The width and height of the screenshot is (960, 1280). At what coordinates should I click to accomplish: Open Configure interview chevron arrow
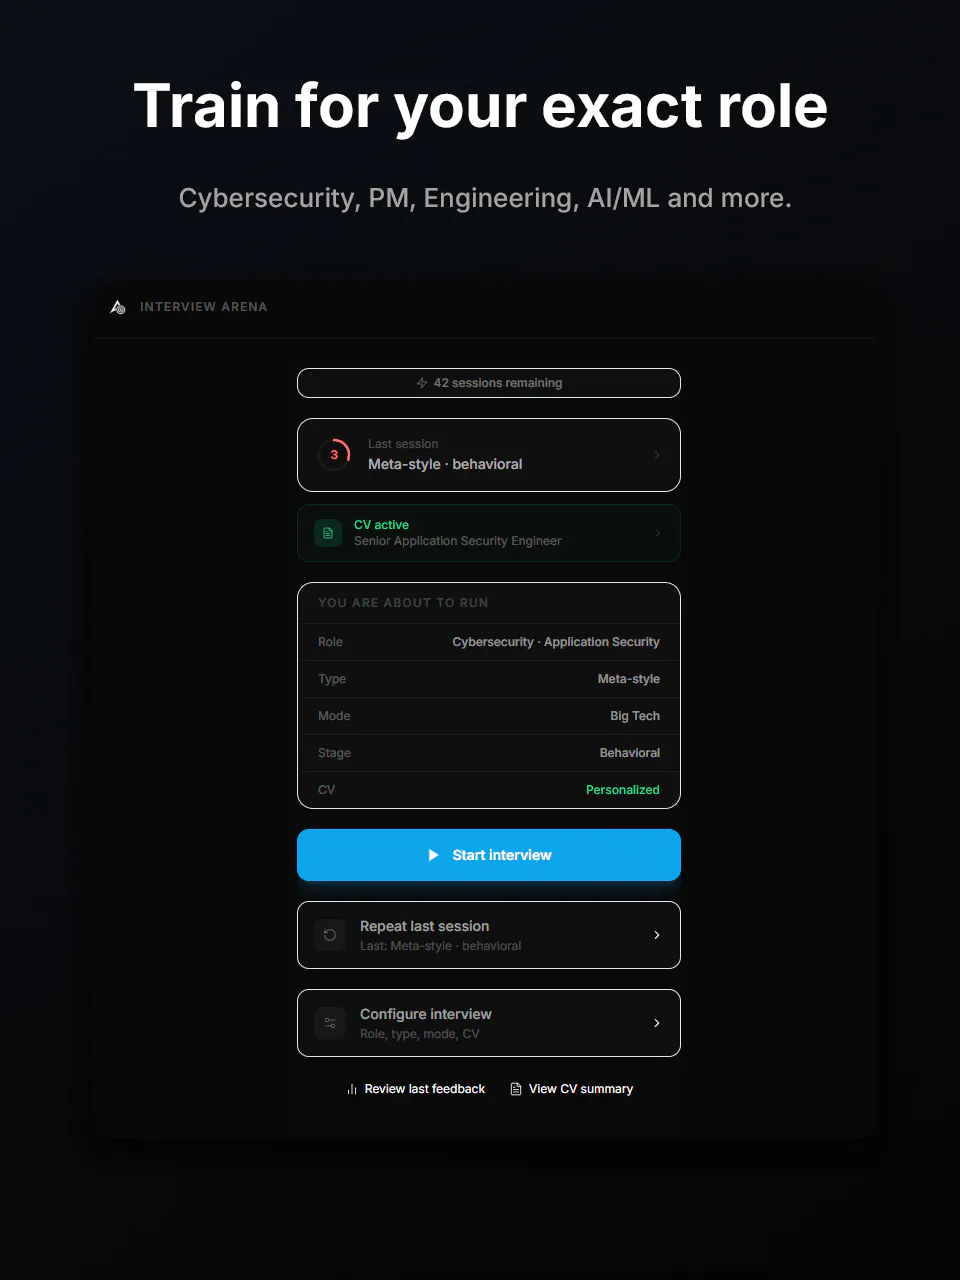657,1023
